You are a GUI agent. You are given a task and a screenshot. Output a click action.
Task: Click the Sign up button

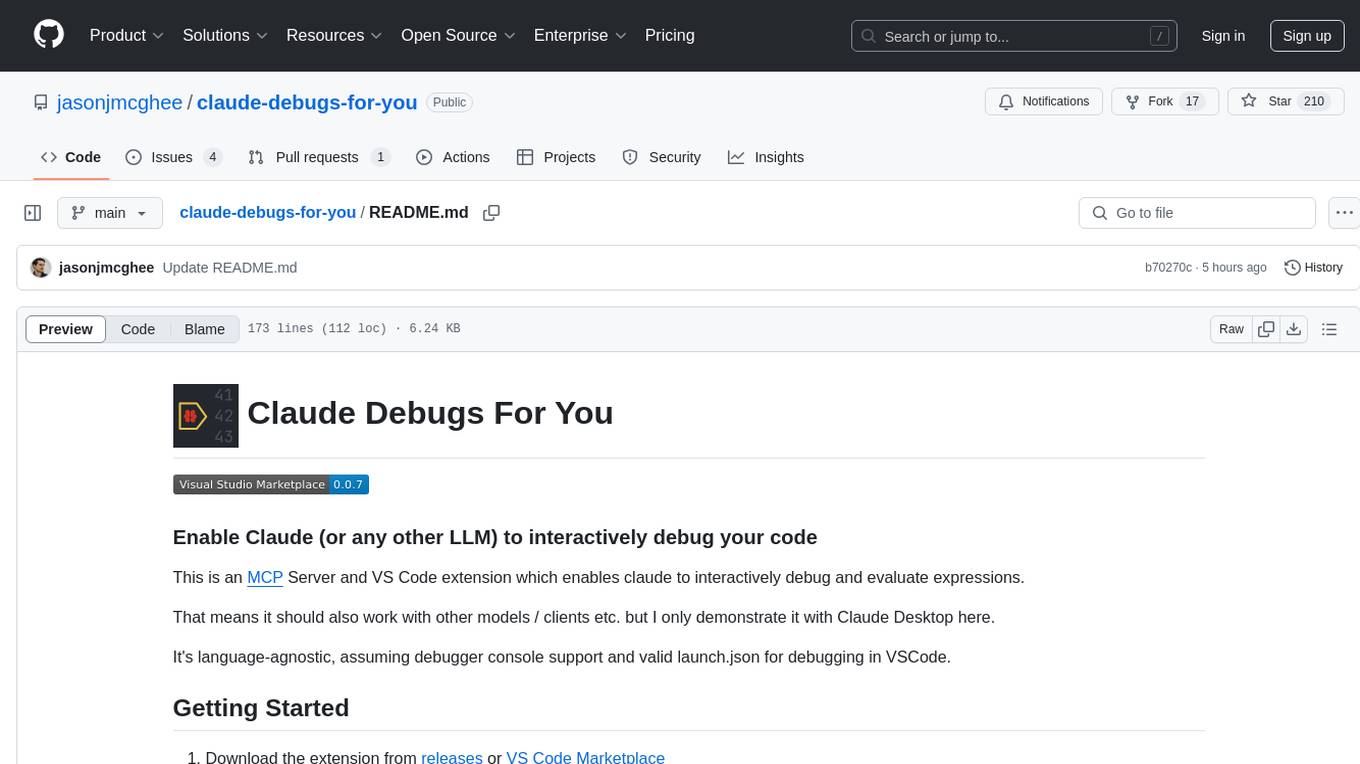1307,36
